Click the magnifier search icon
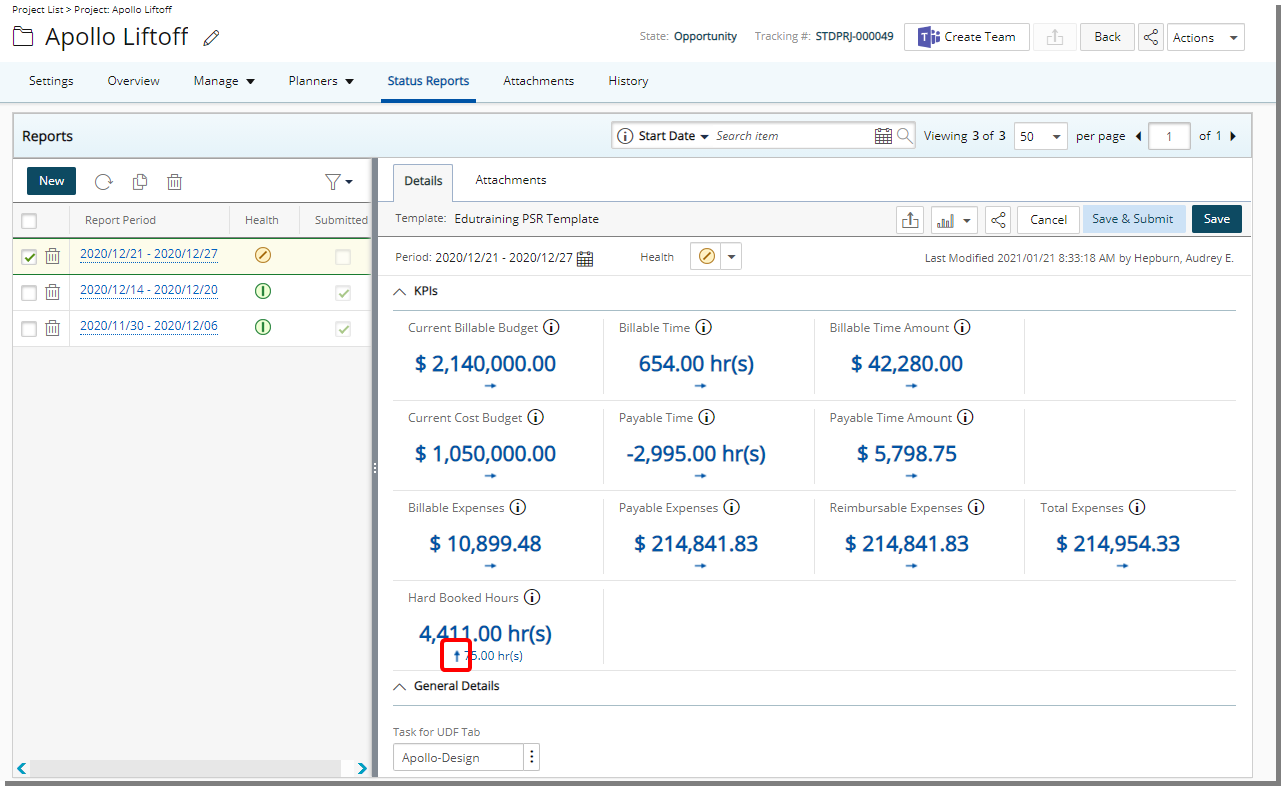The width and height of the screenshot is (1281, 786). coord(904,136)
